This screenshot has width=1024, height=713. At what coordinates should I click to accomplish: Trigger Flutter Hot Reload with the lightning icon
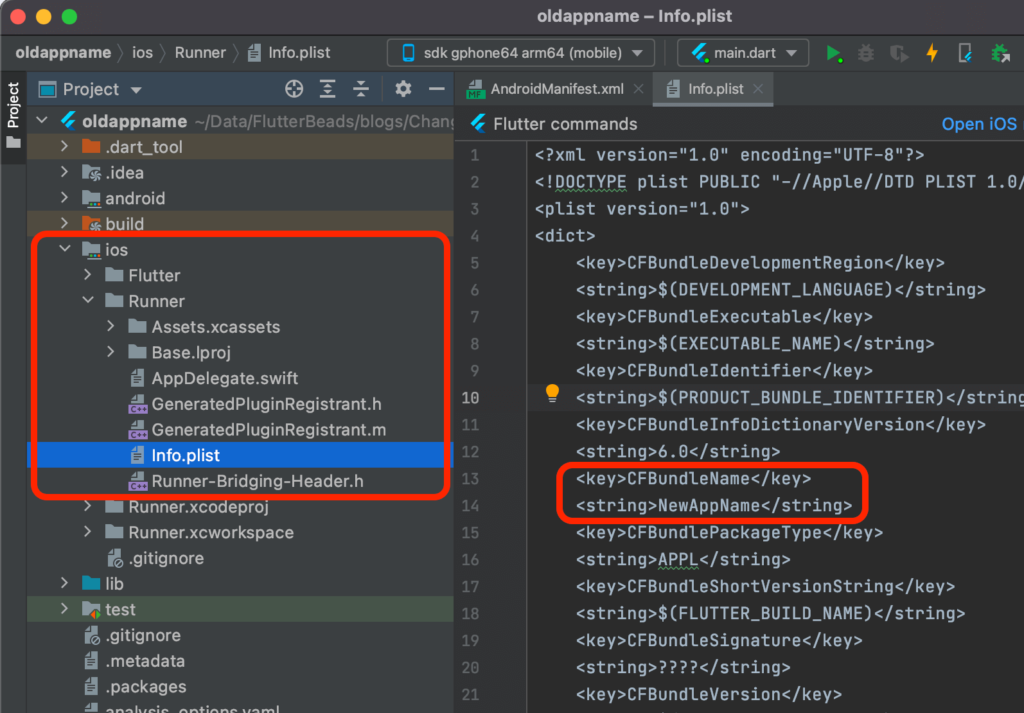coord(932,53)
